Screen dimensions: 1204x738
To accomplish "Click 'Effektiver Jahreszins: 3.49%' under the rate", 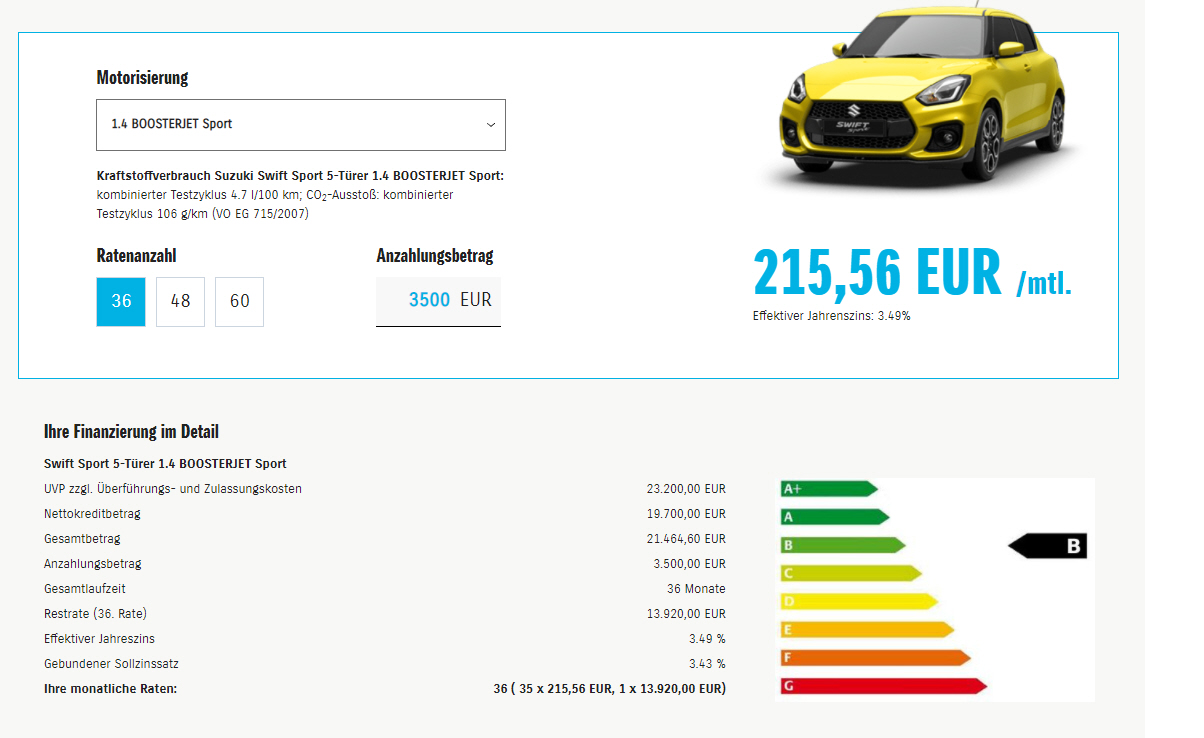I will tap(832, 316).
